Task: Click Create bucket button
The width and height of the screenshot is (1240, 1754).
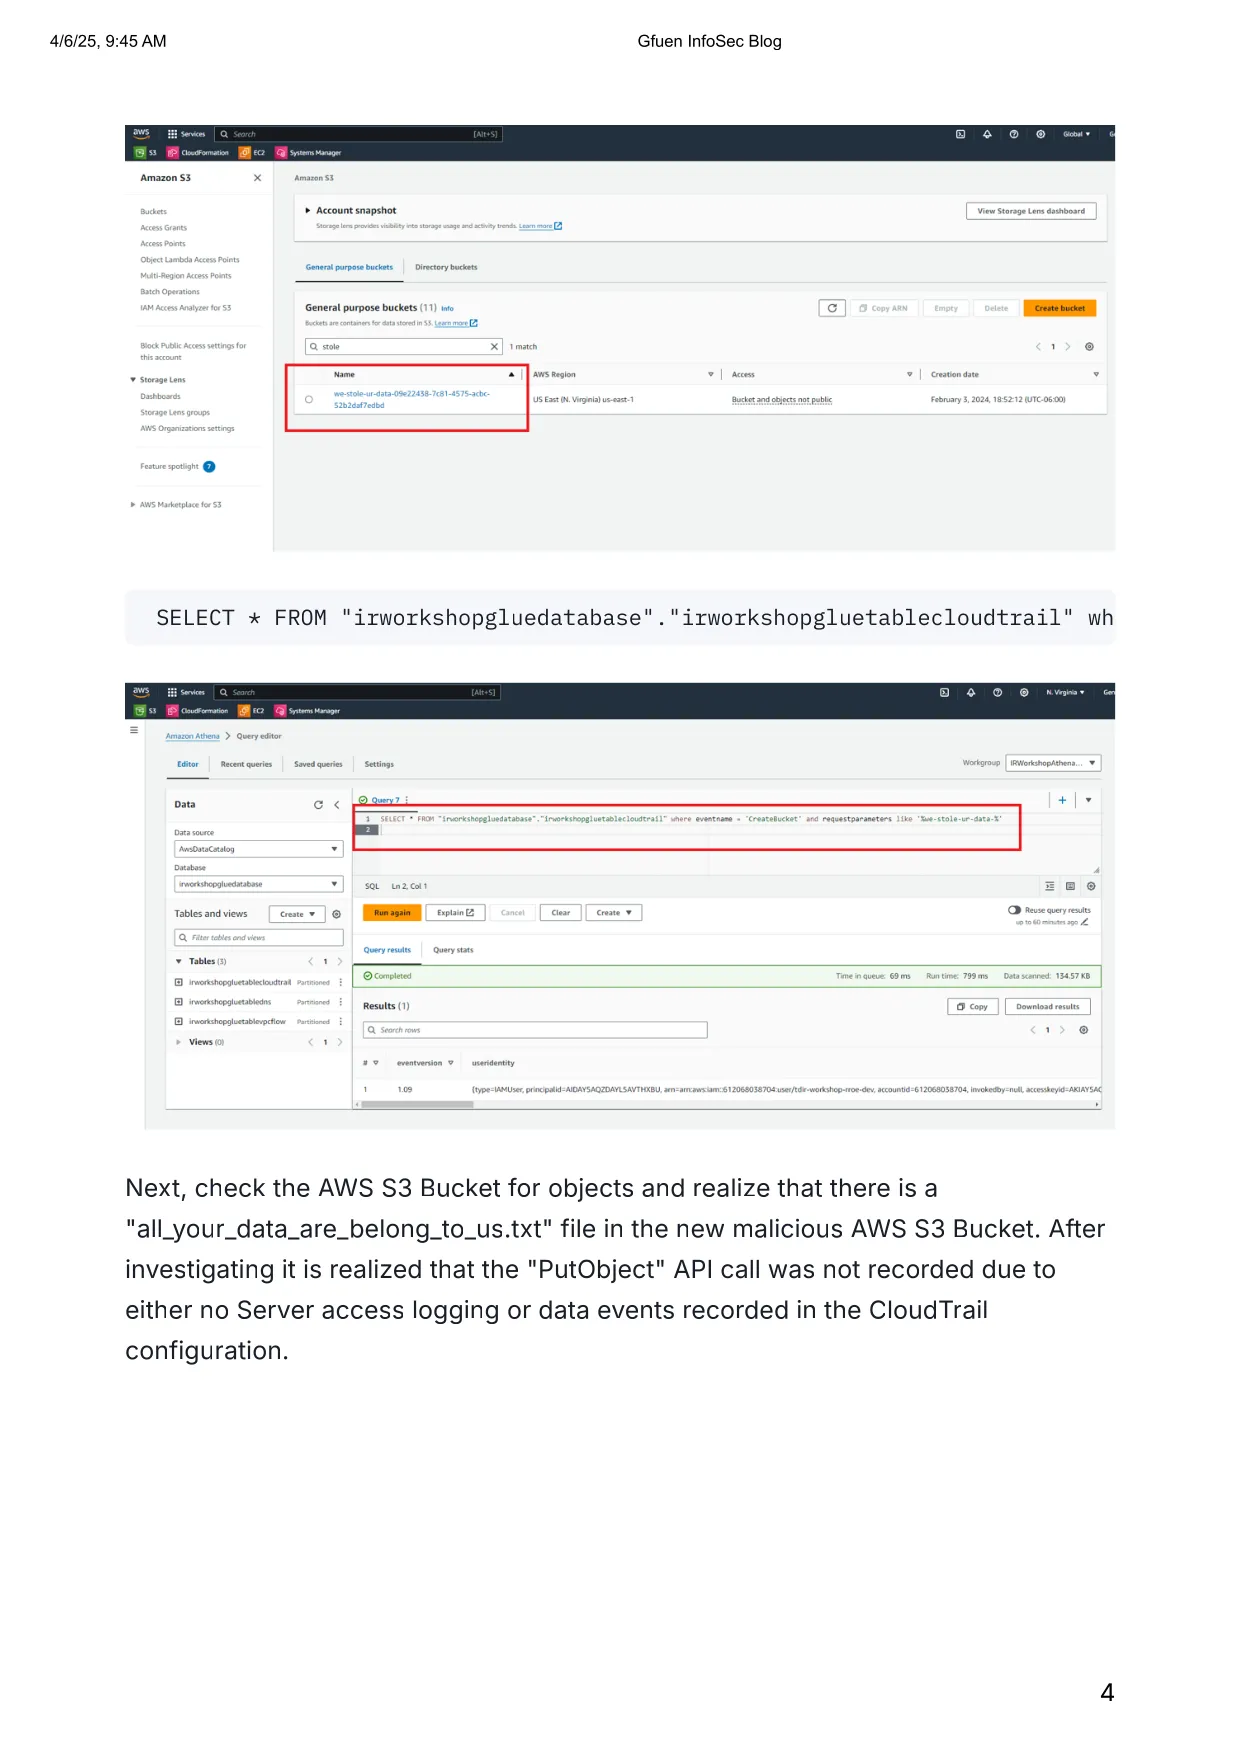Action: tap(1060, 308)
